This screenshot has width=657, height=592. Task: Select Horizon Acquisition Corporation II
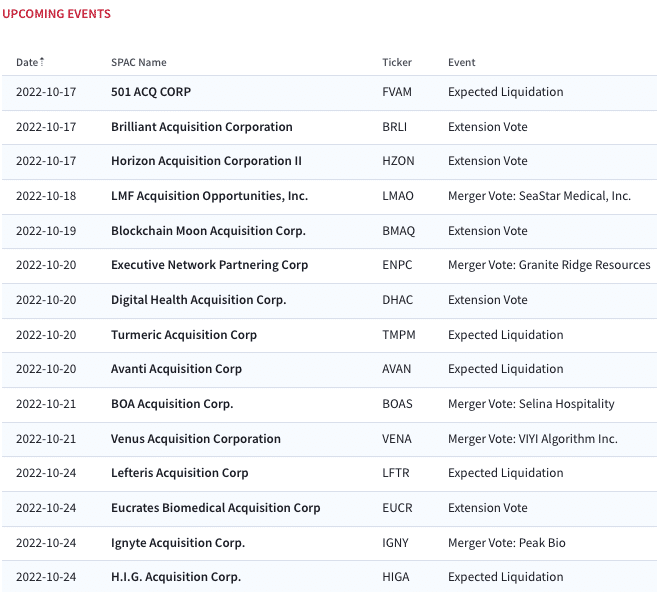click(206, 161)
